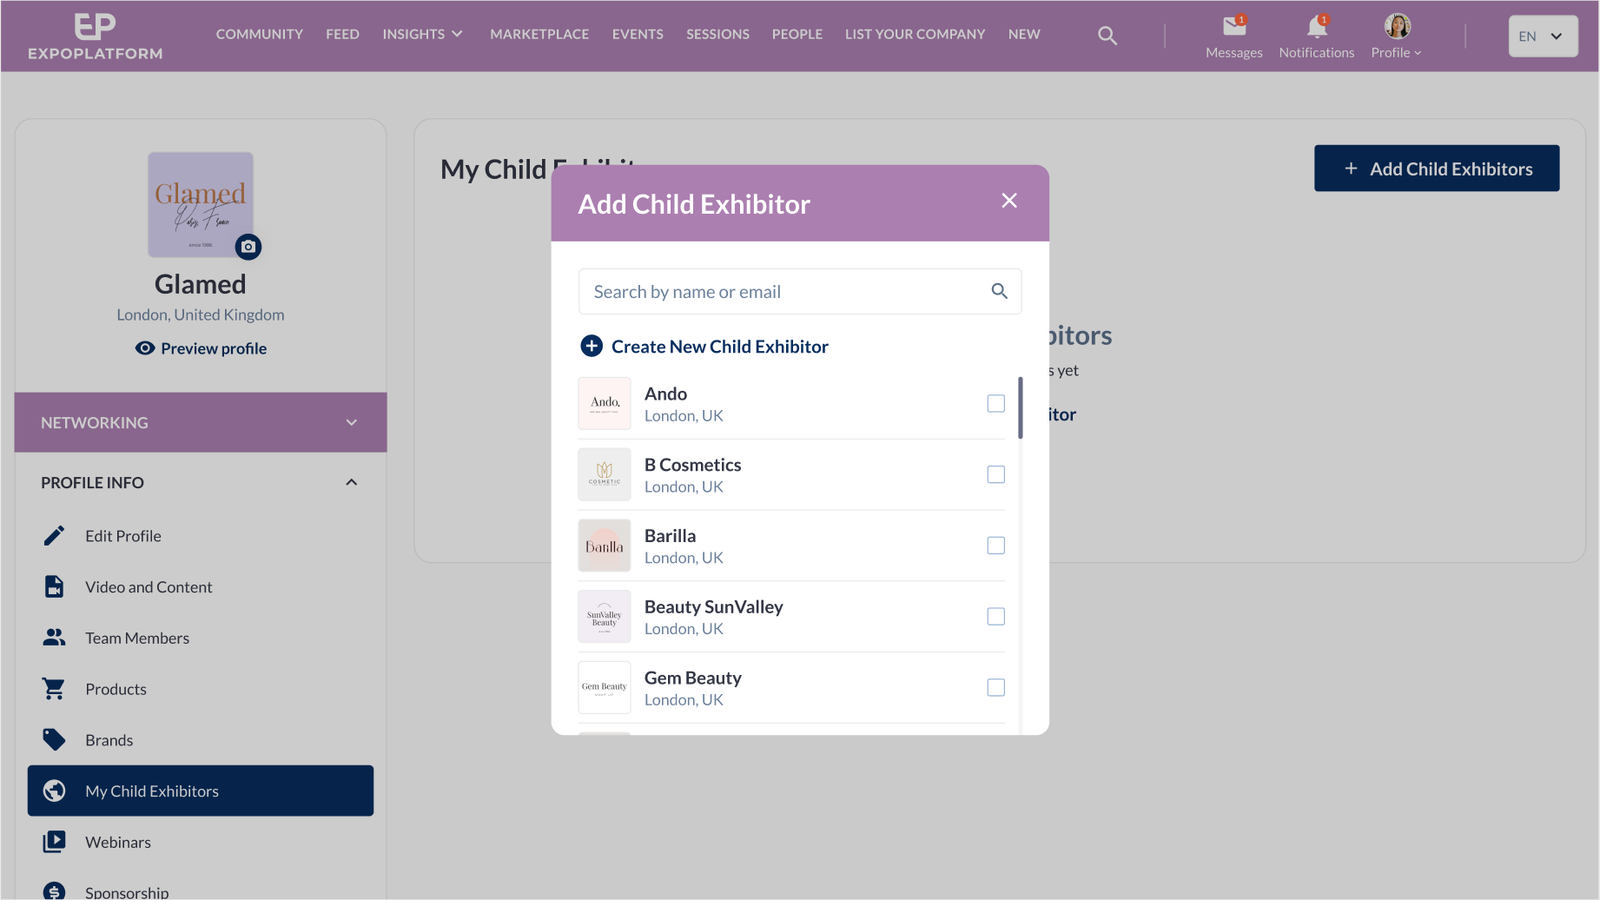Image resolution: width=1600 pixels, height=900 pixels.
Task: Click the pencil icon for Edit Profile
Action: click(54, 536)
